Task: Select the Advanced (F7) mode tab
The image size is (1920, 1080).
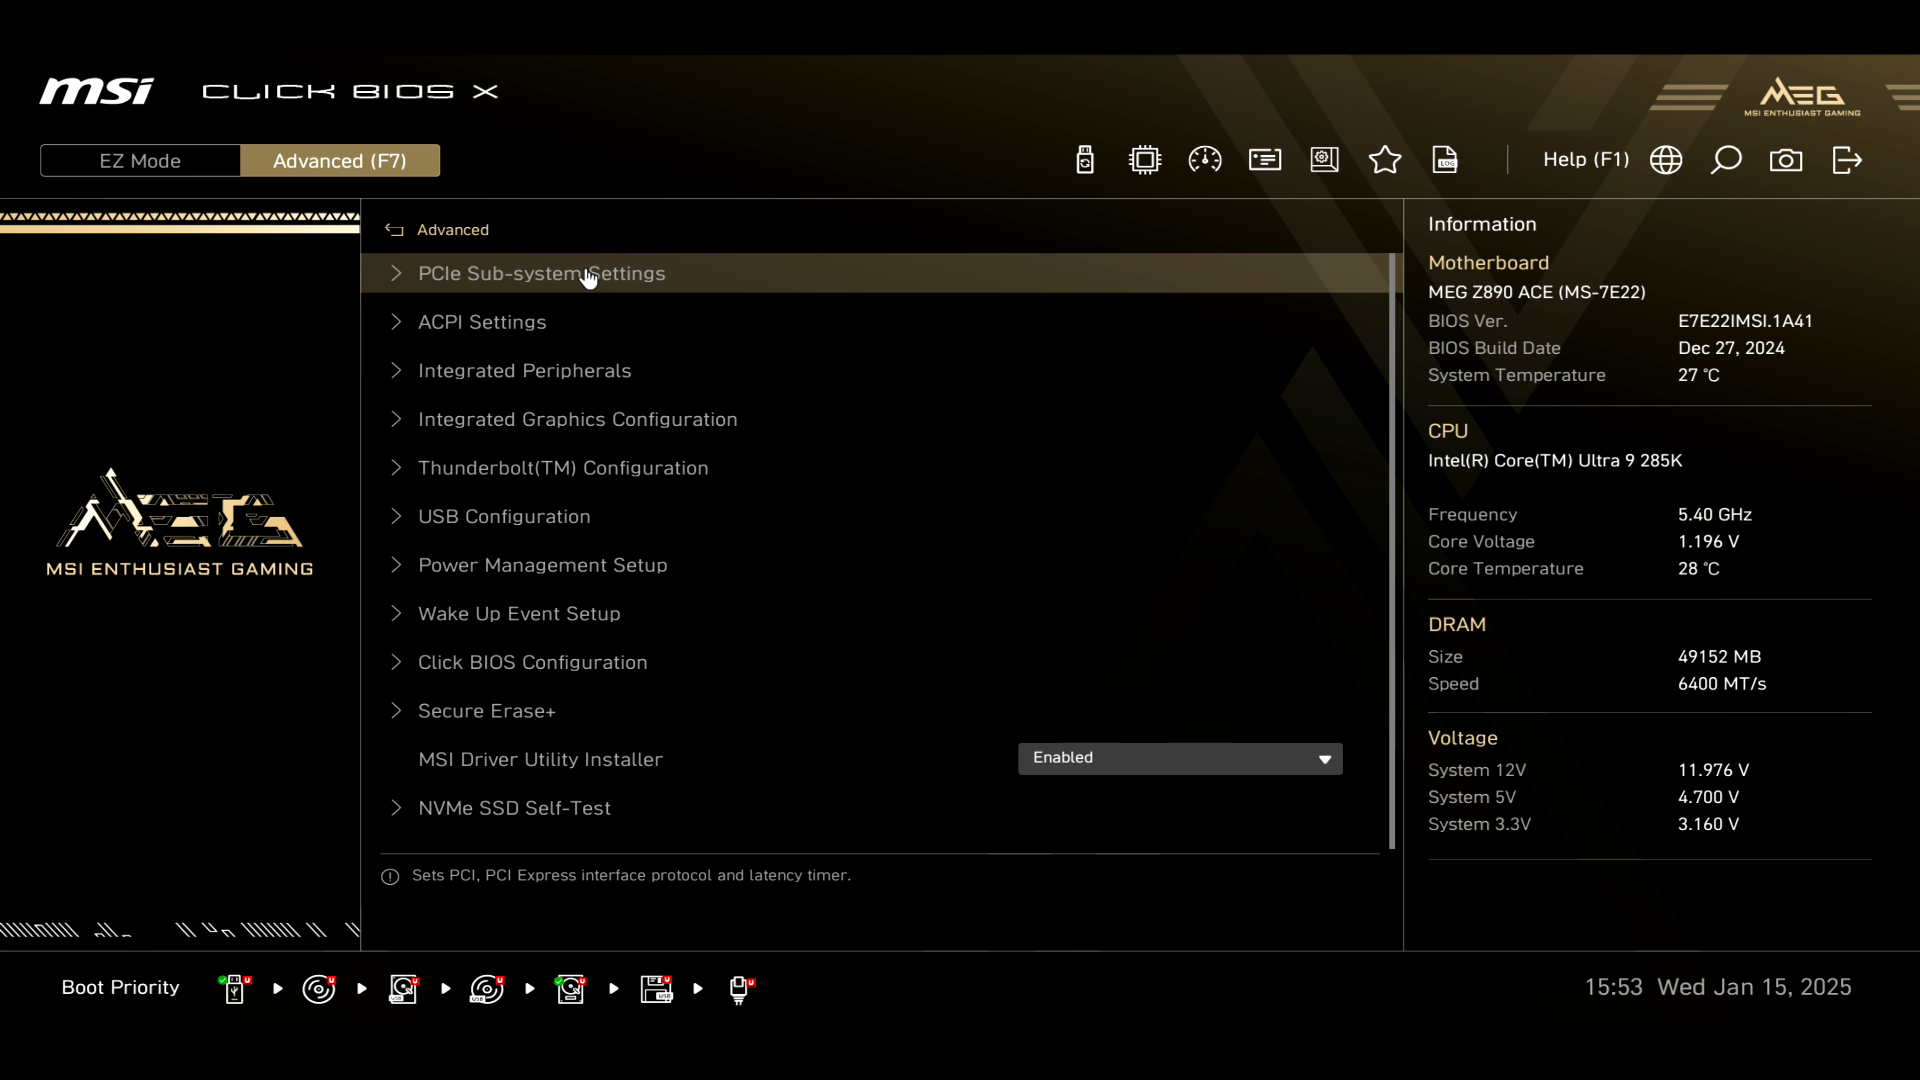Action: [x=340, y=161]
